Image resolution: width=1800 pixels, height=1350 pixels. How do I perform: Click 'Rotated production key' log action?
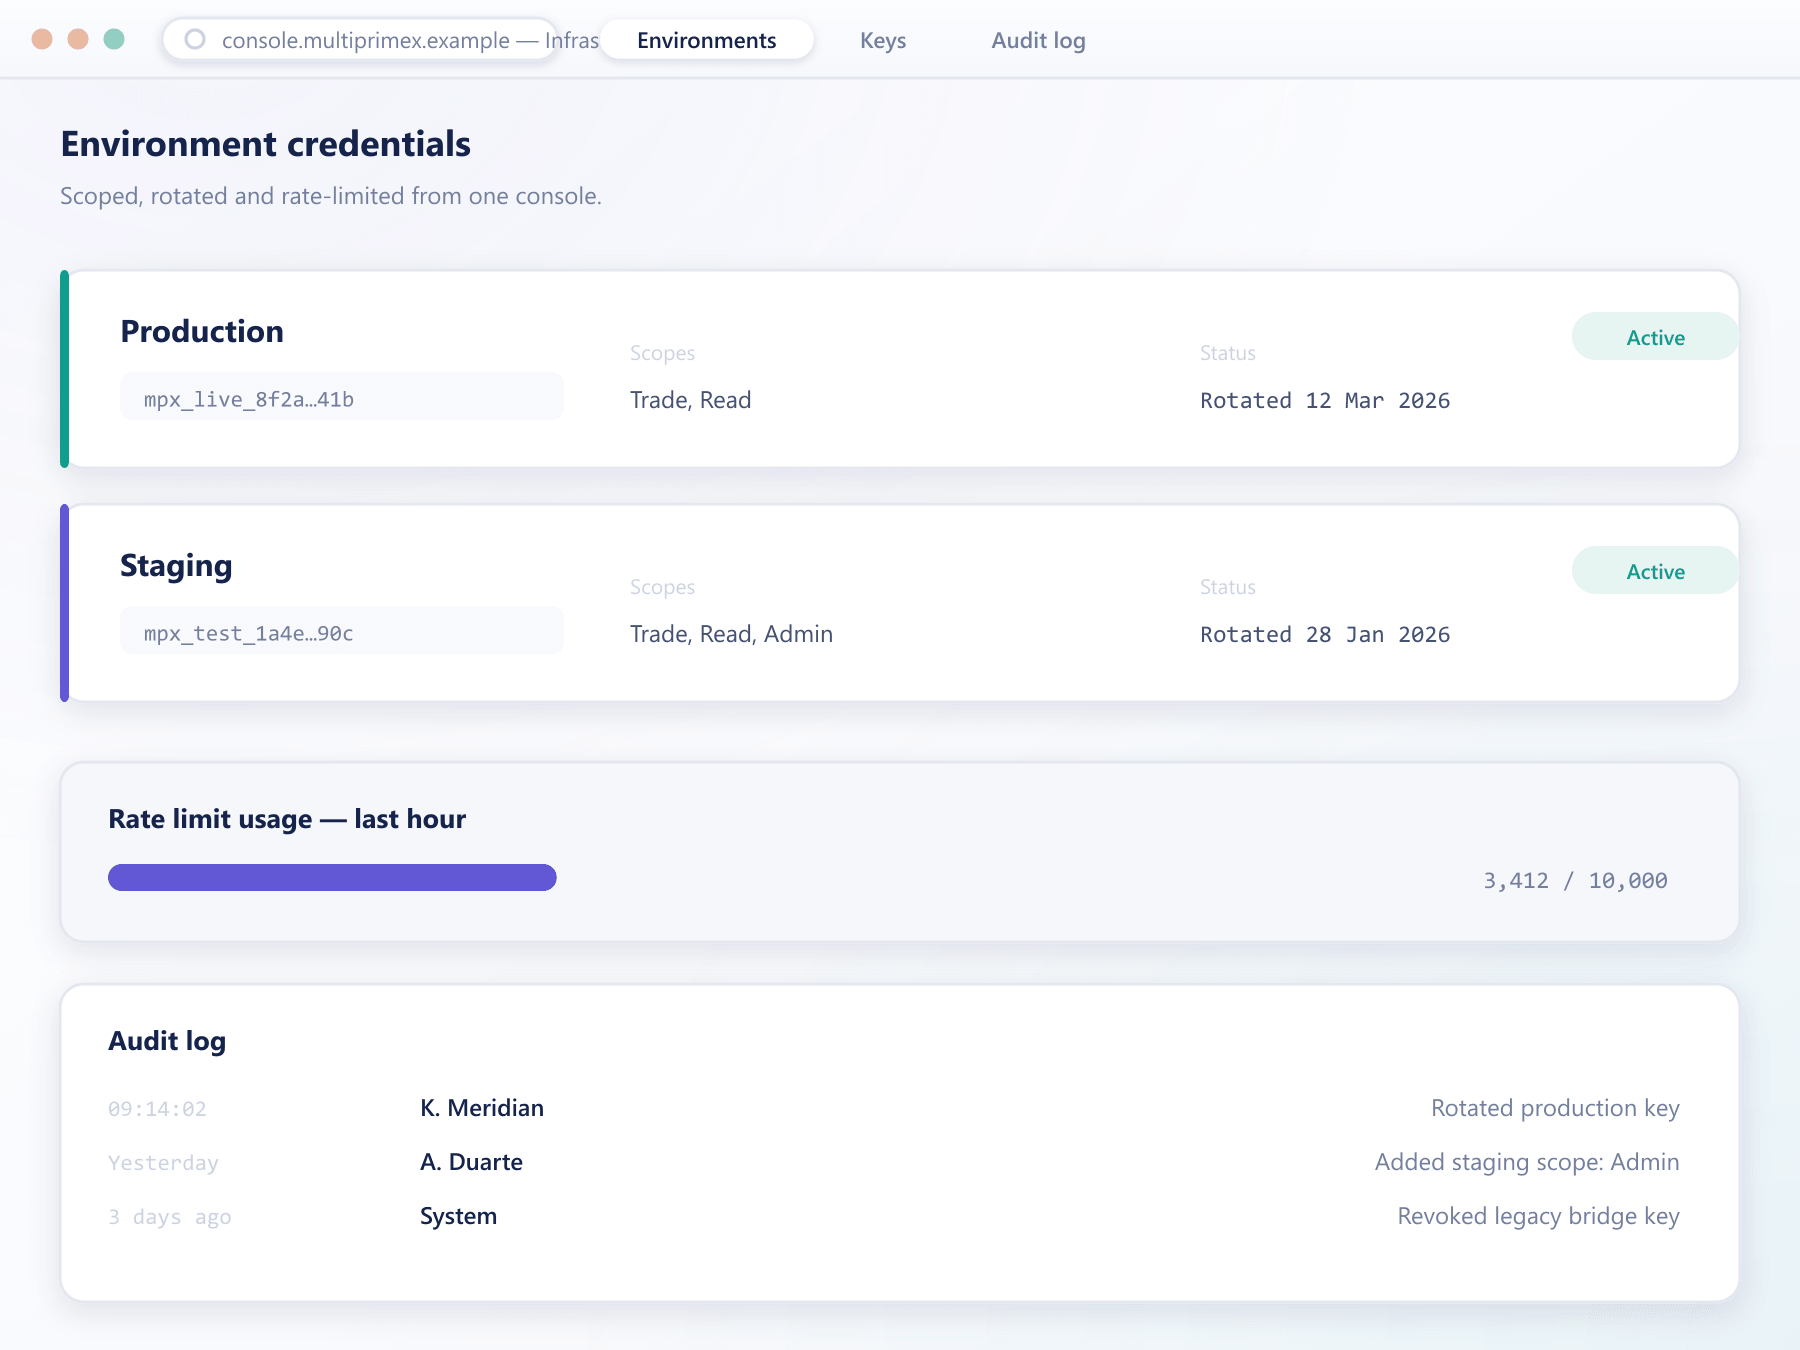[1555, 1108]
